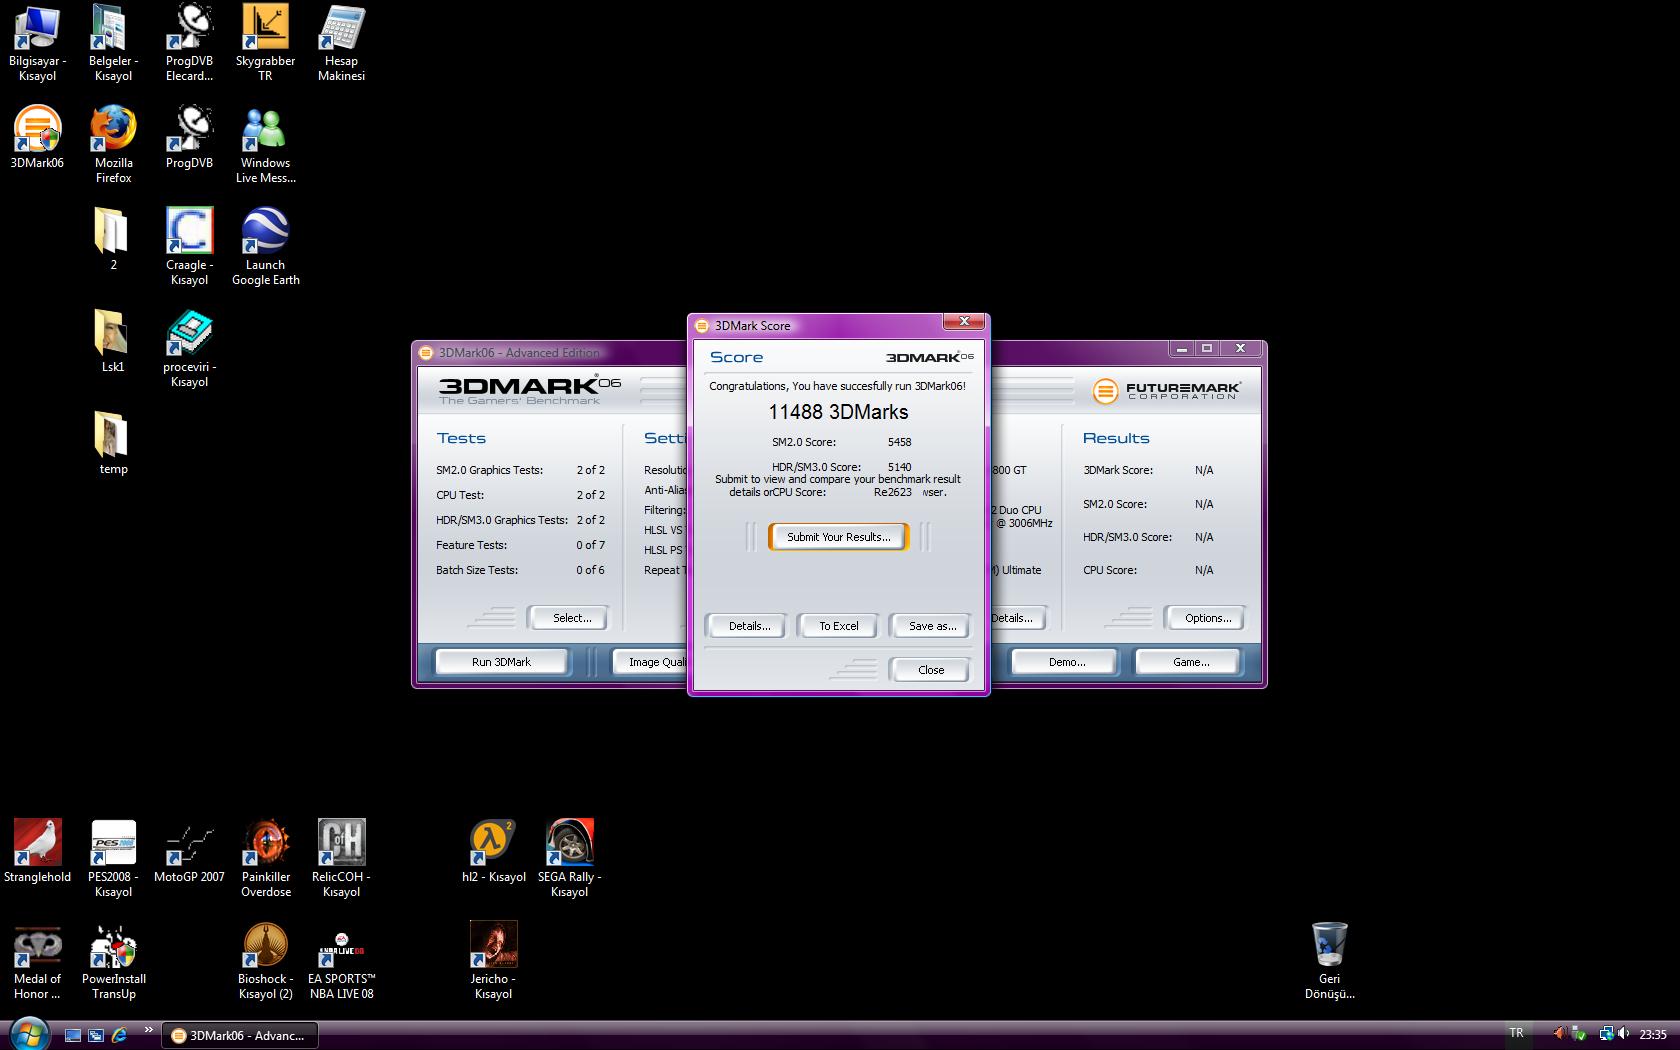Click TR language indicator
The image size is (1680, 1050).
(x=1516, y=1034)
